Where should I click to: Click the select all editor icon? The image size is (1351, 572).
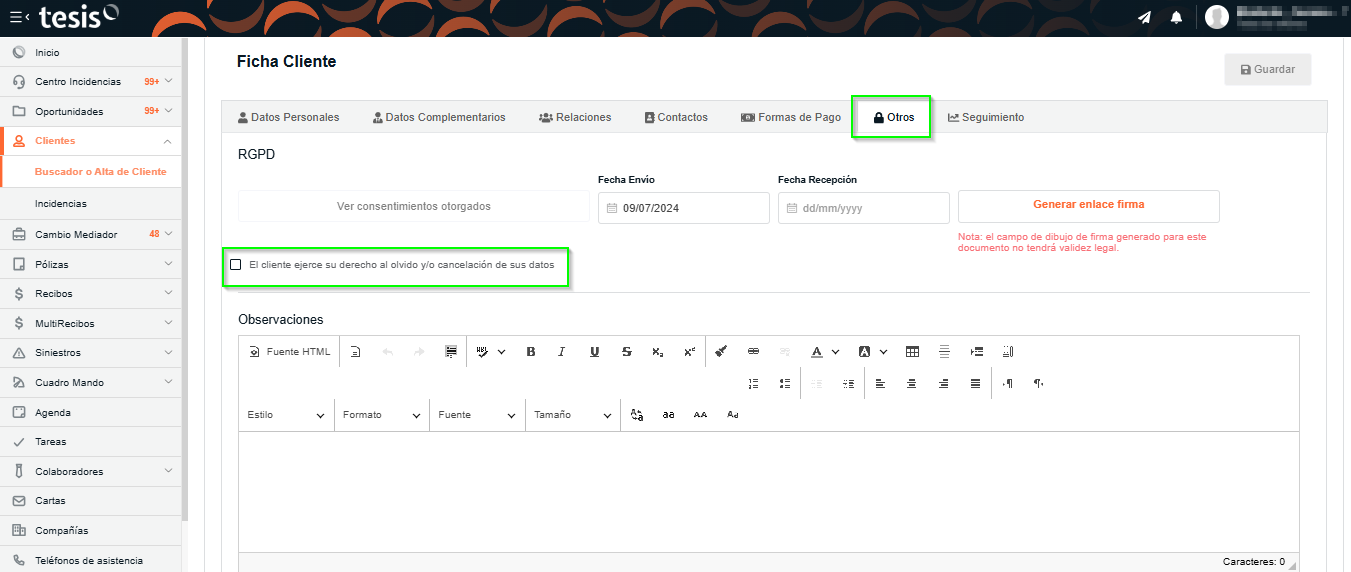451,352
